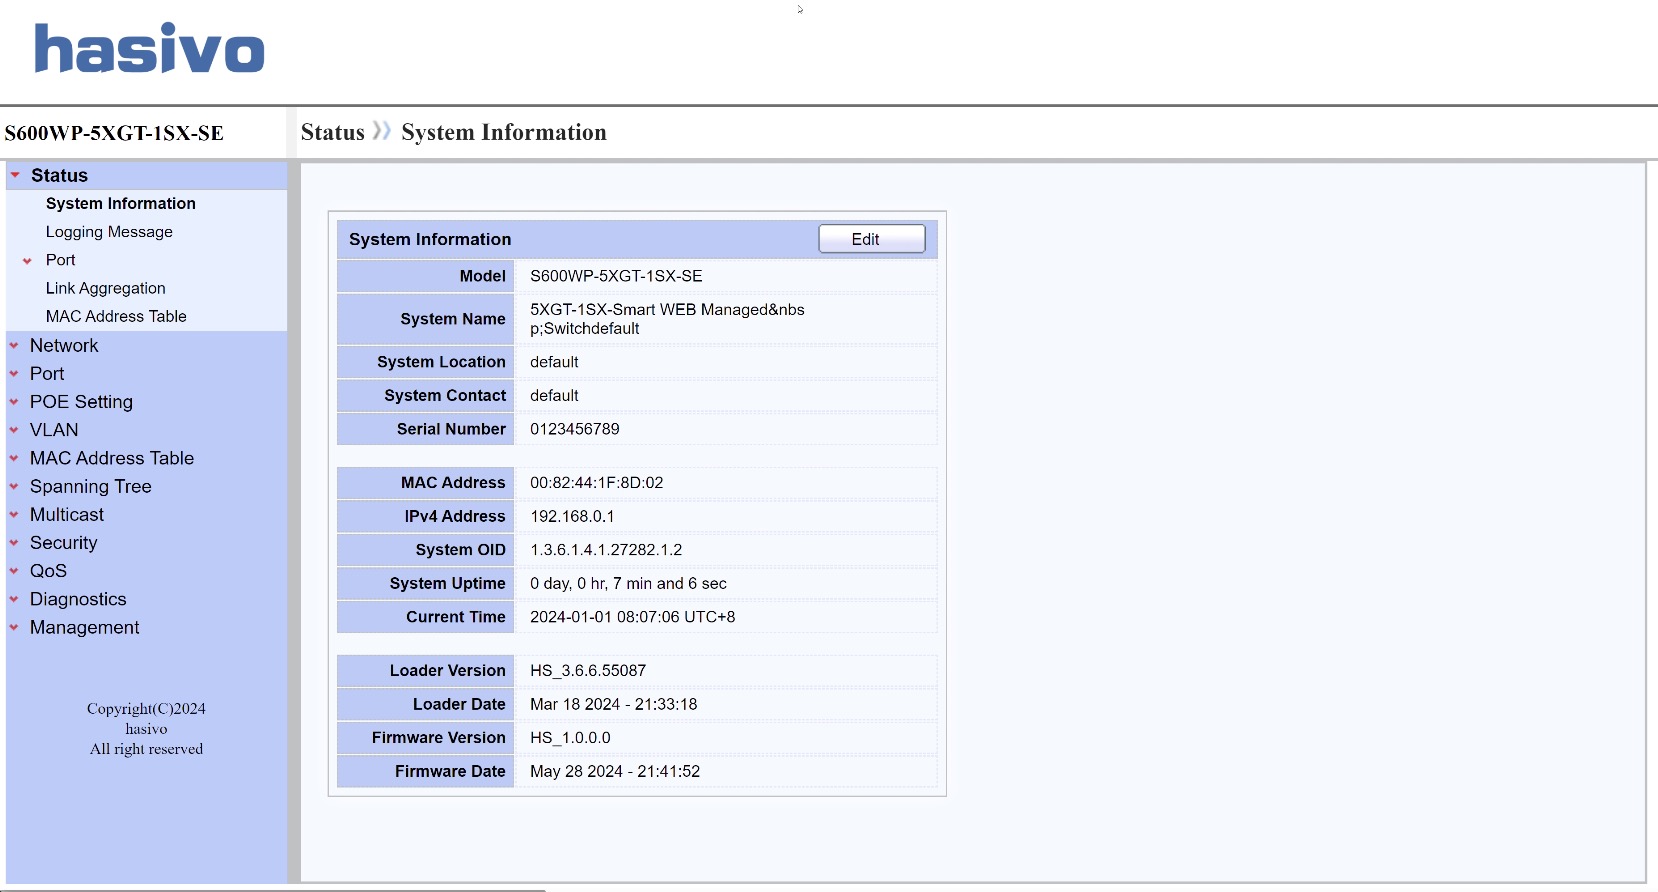
Task: Select System Information in the sidebar
Action: click(121, 203)
